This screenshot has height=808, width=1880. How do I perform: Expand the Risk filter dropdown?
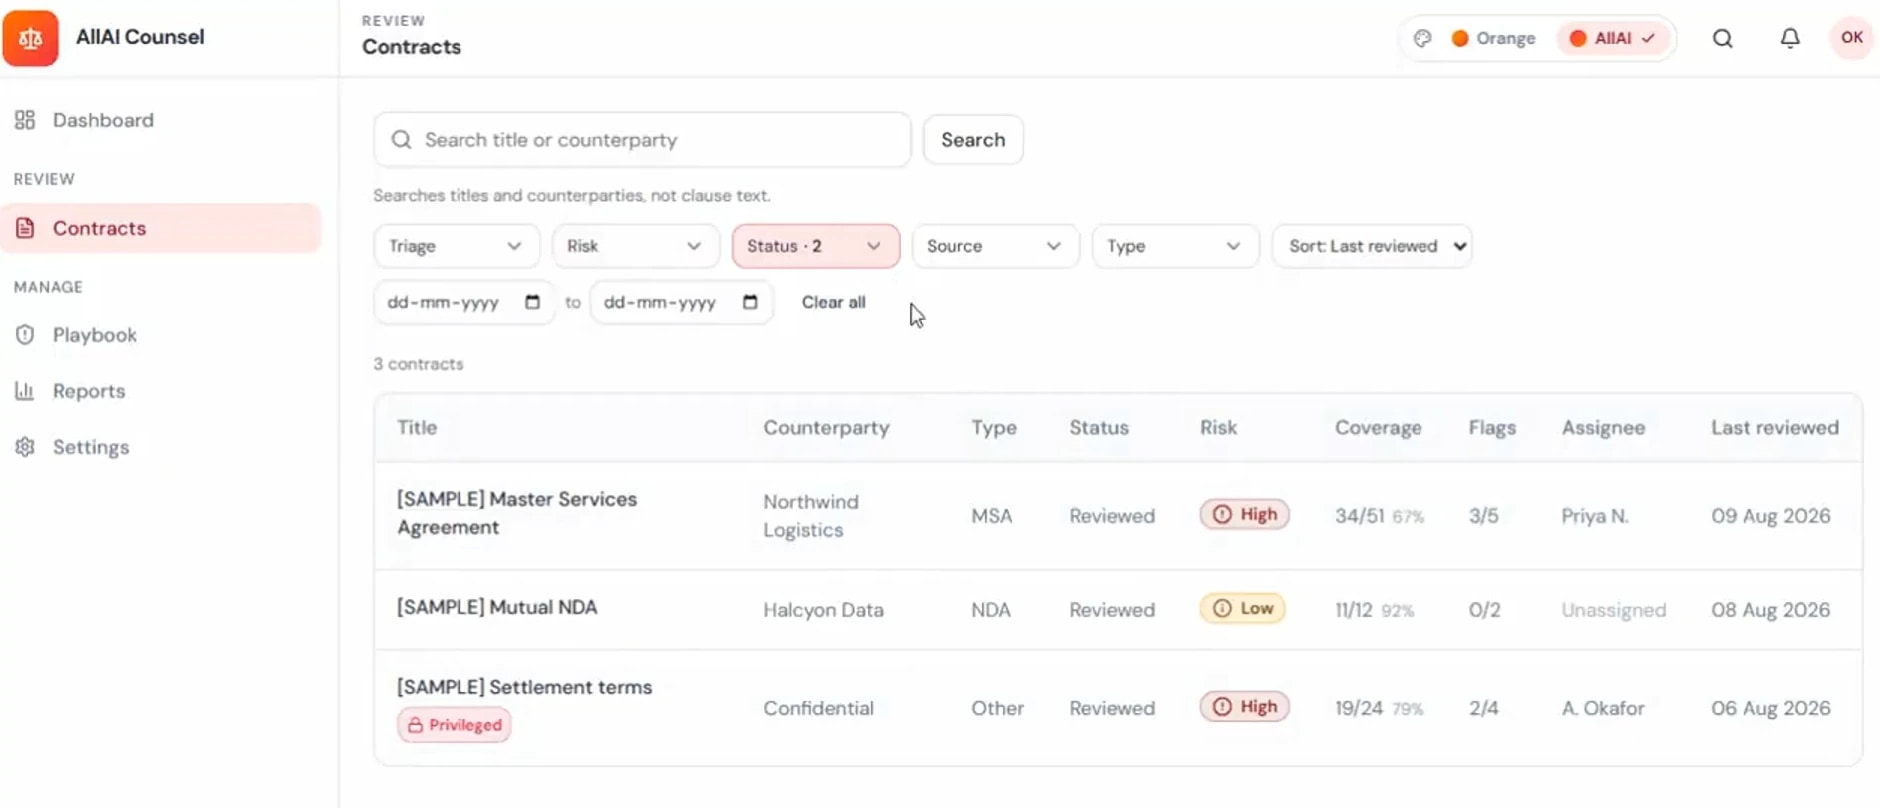coord(635,246)
